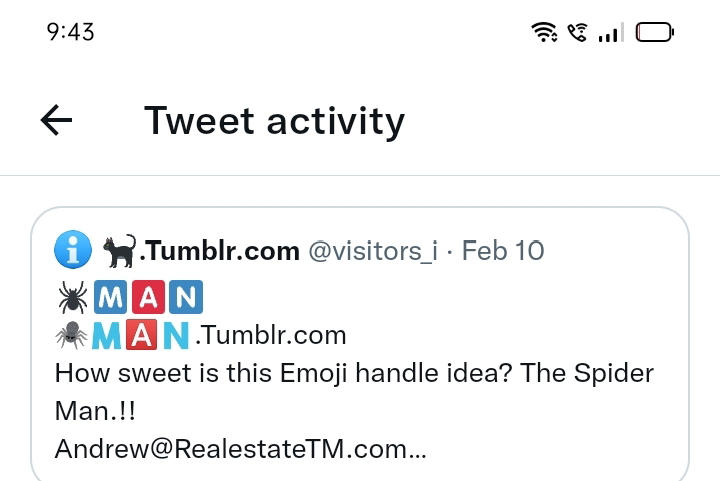The height and width of the screenshot is (481, 720).
Task: Click the black cat emoji
Action: 118,250
